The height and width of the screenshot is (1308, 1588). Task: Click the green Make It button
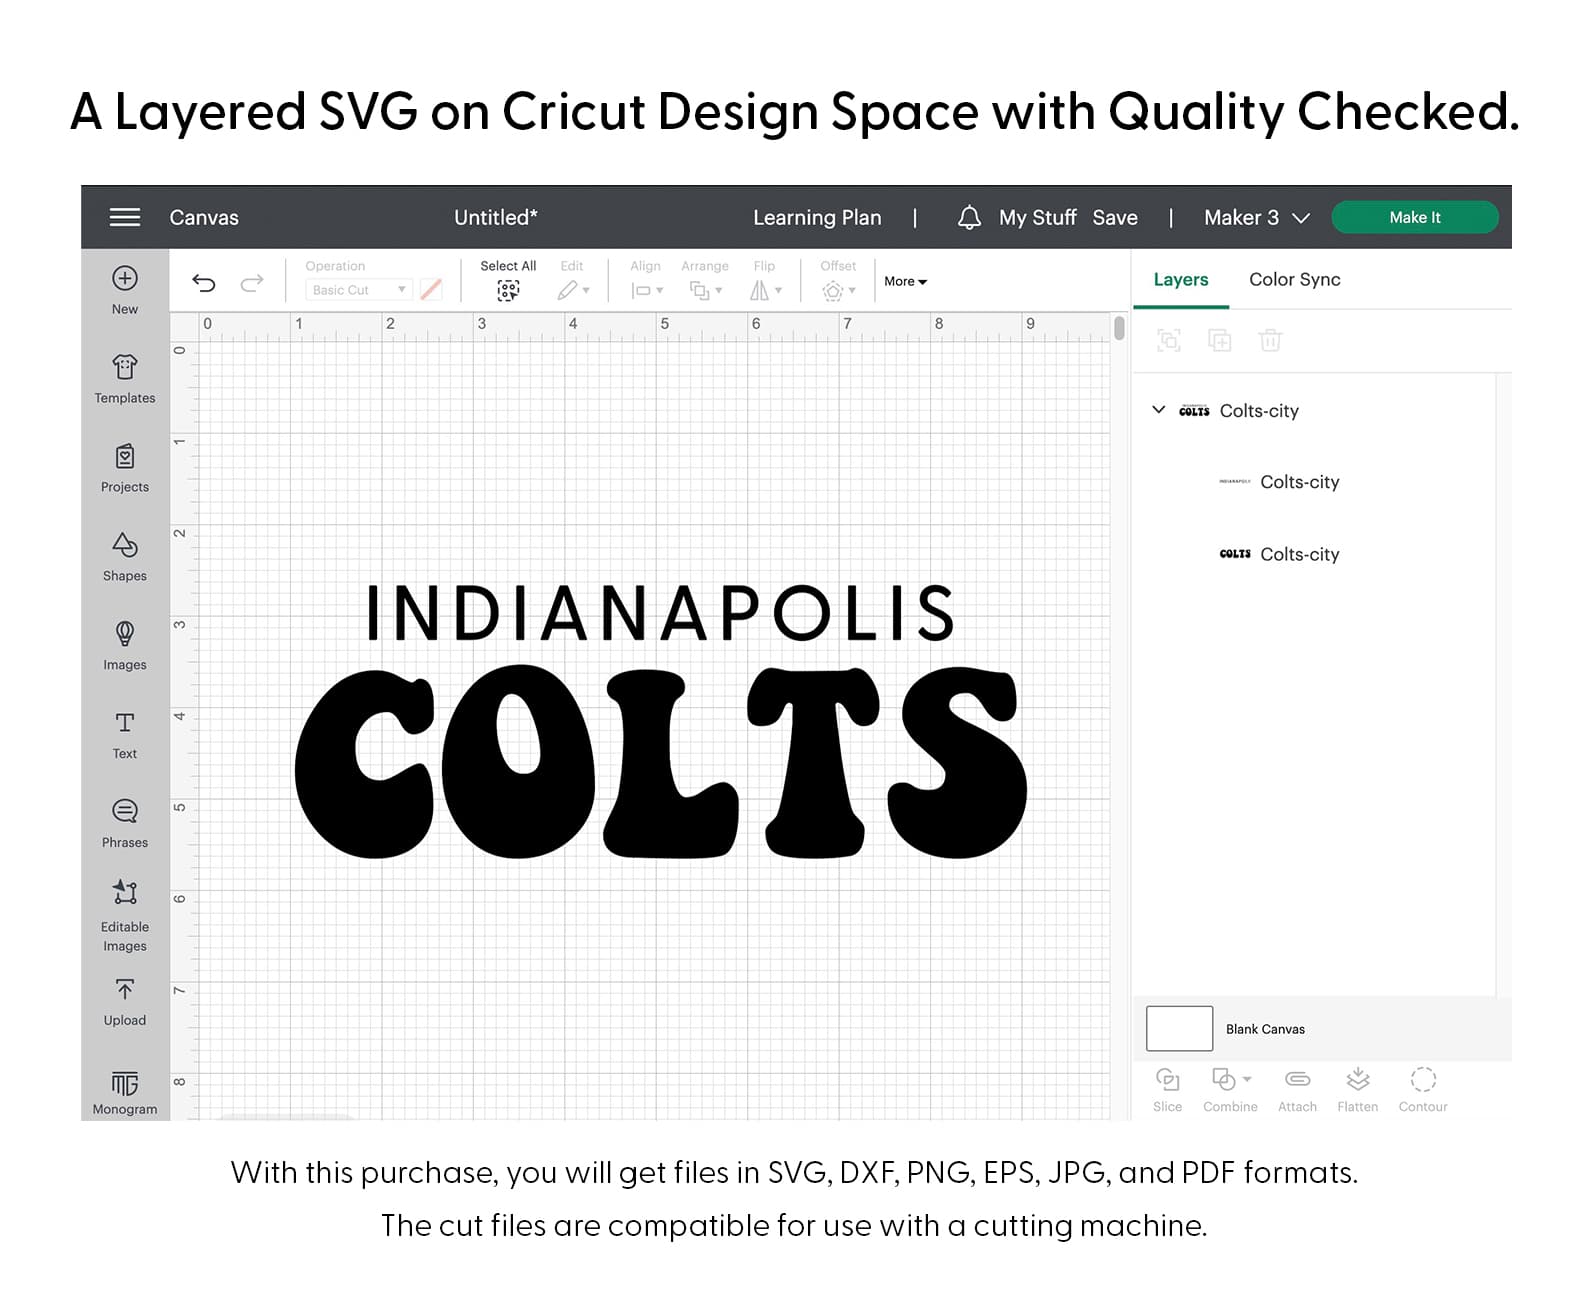(1415, 217)
